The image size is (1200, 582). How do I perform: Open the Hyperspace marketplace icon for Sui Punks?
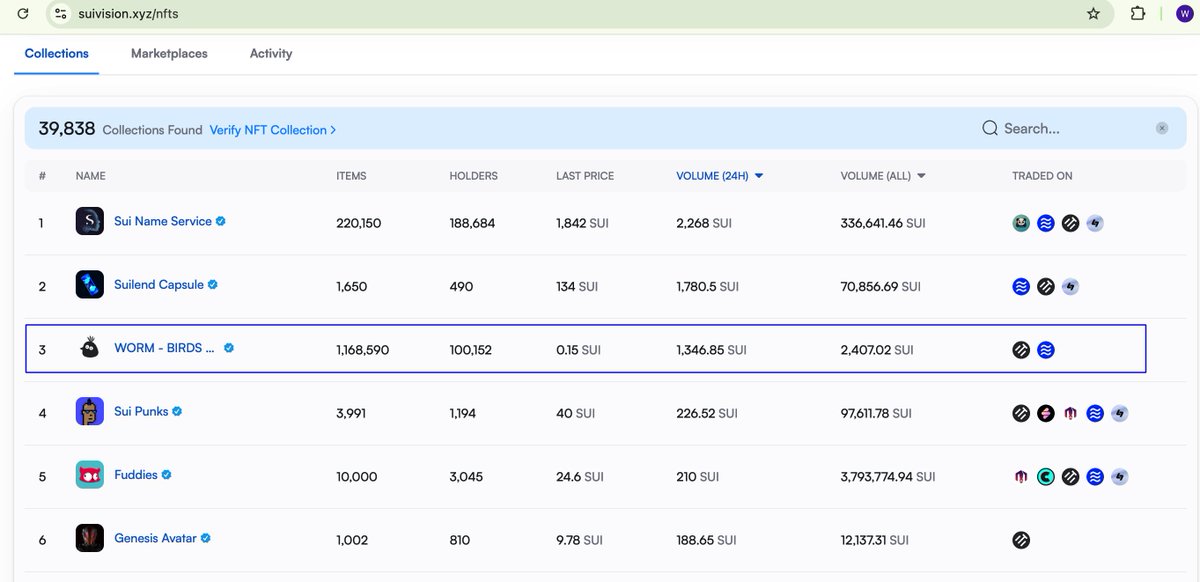point(1121,413)
